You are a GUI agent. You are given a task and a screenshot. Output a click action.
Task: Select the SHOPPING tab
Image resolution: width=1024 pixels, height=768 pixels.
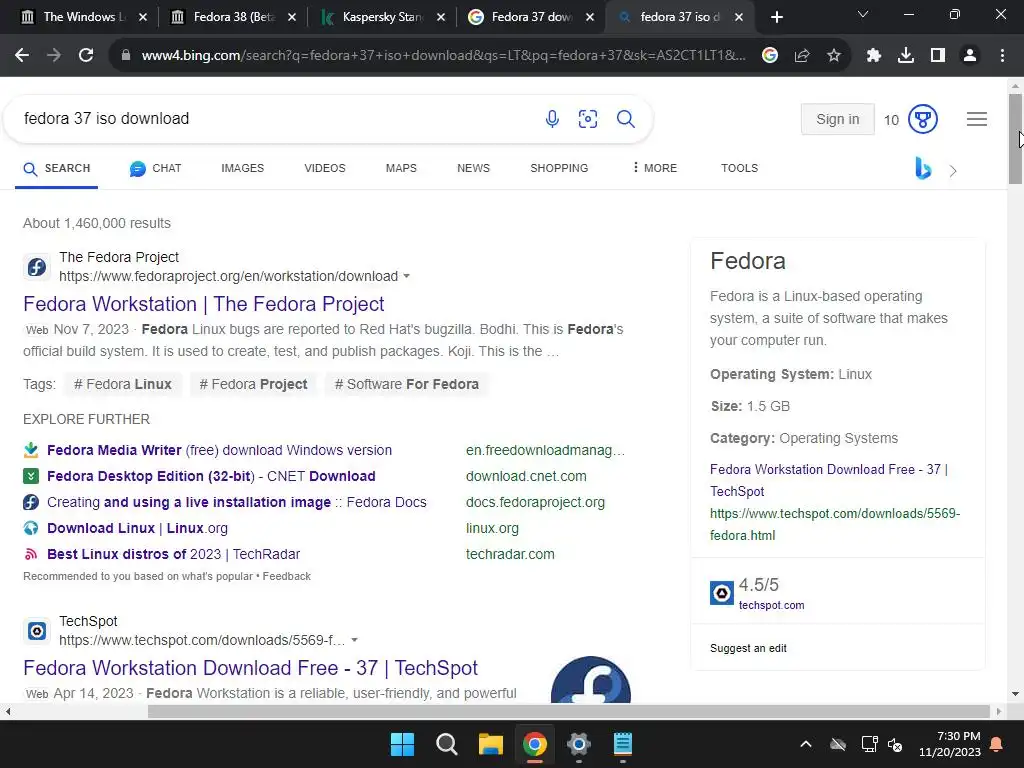pyautogui.click(x=559, y=168)
